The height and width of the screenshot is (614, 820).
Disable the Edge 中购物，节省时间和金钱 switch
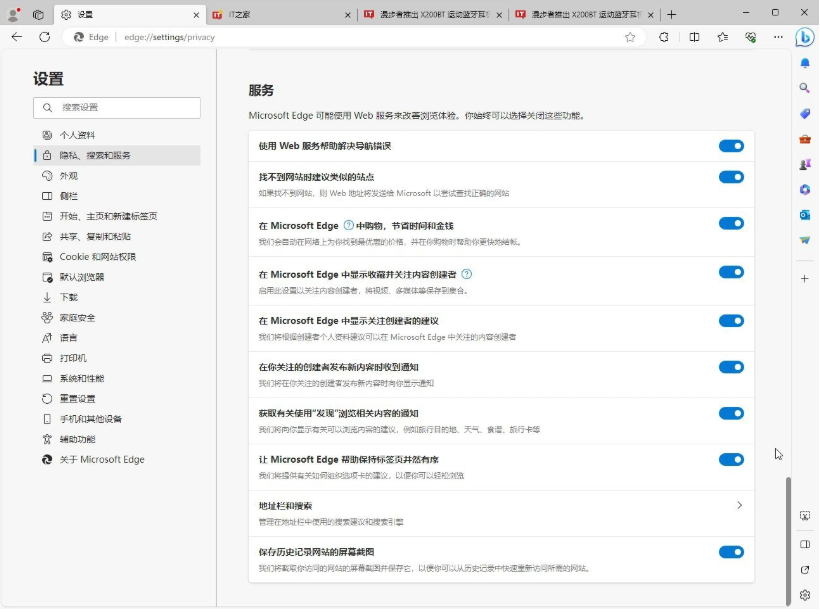click(x=731, y=223)
